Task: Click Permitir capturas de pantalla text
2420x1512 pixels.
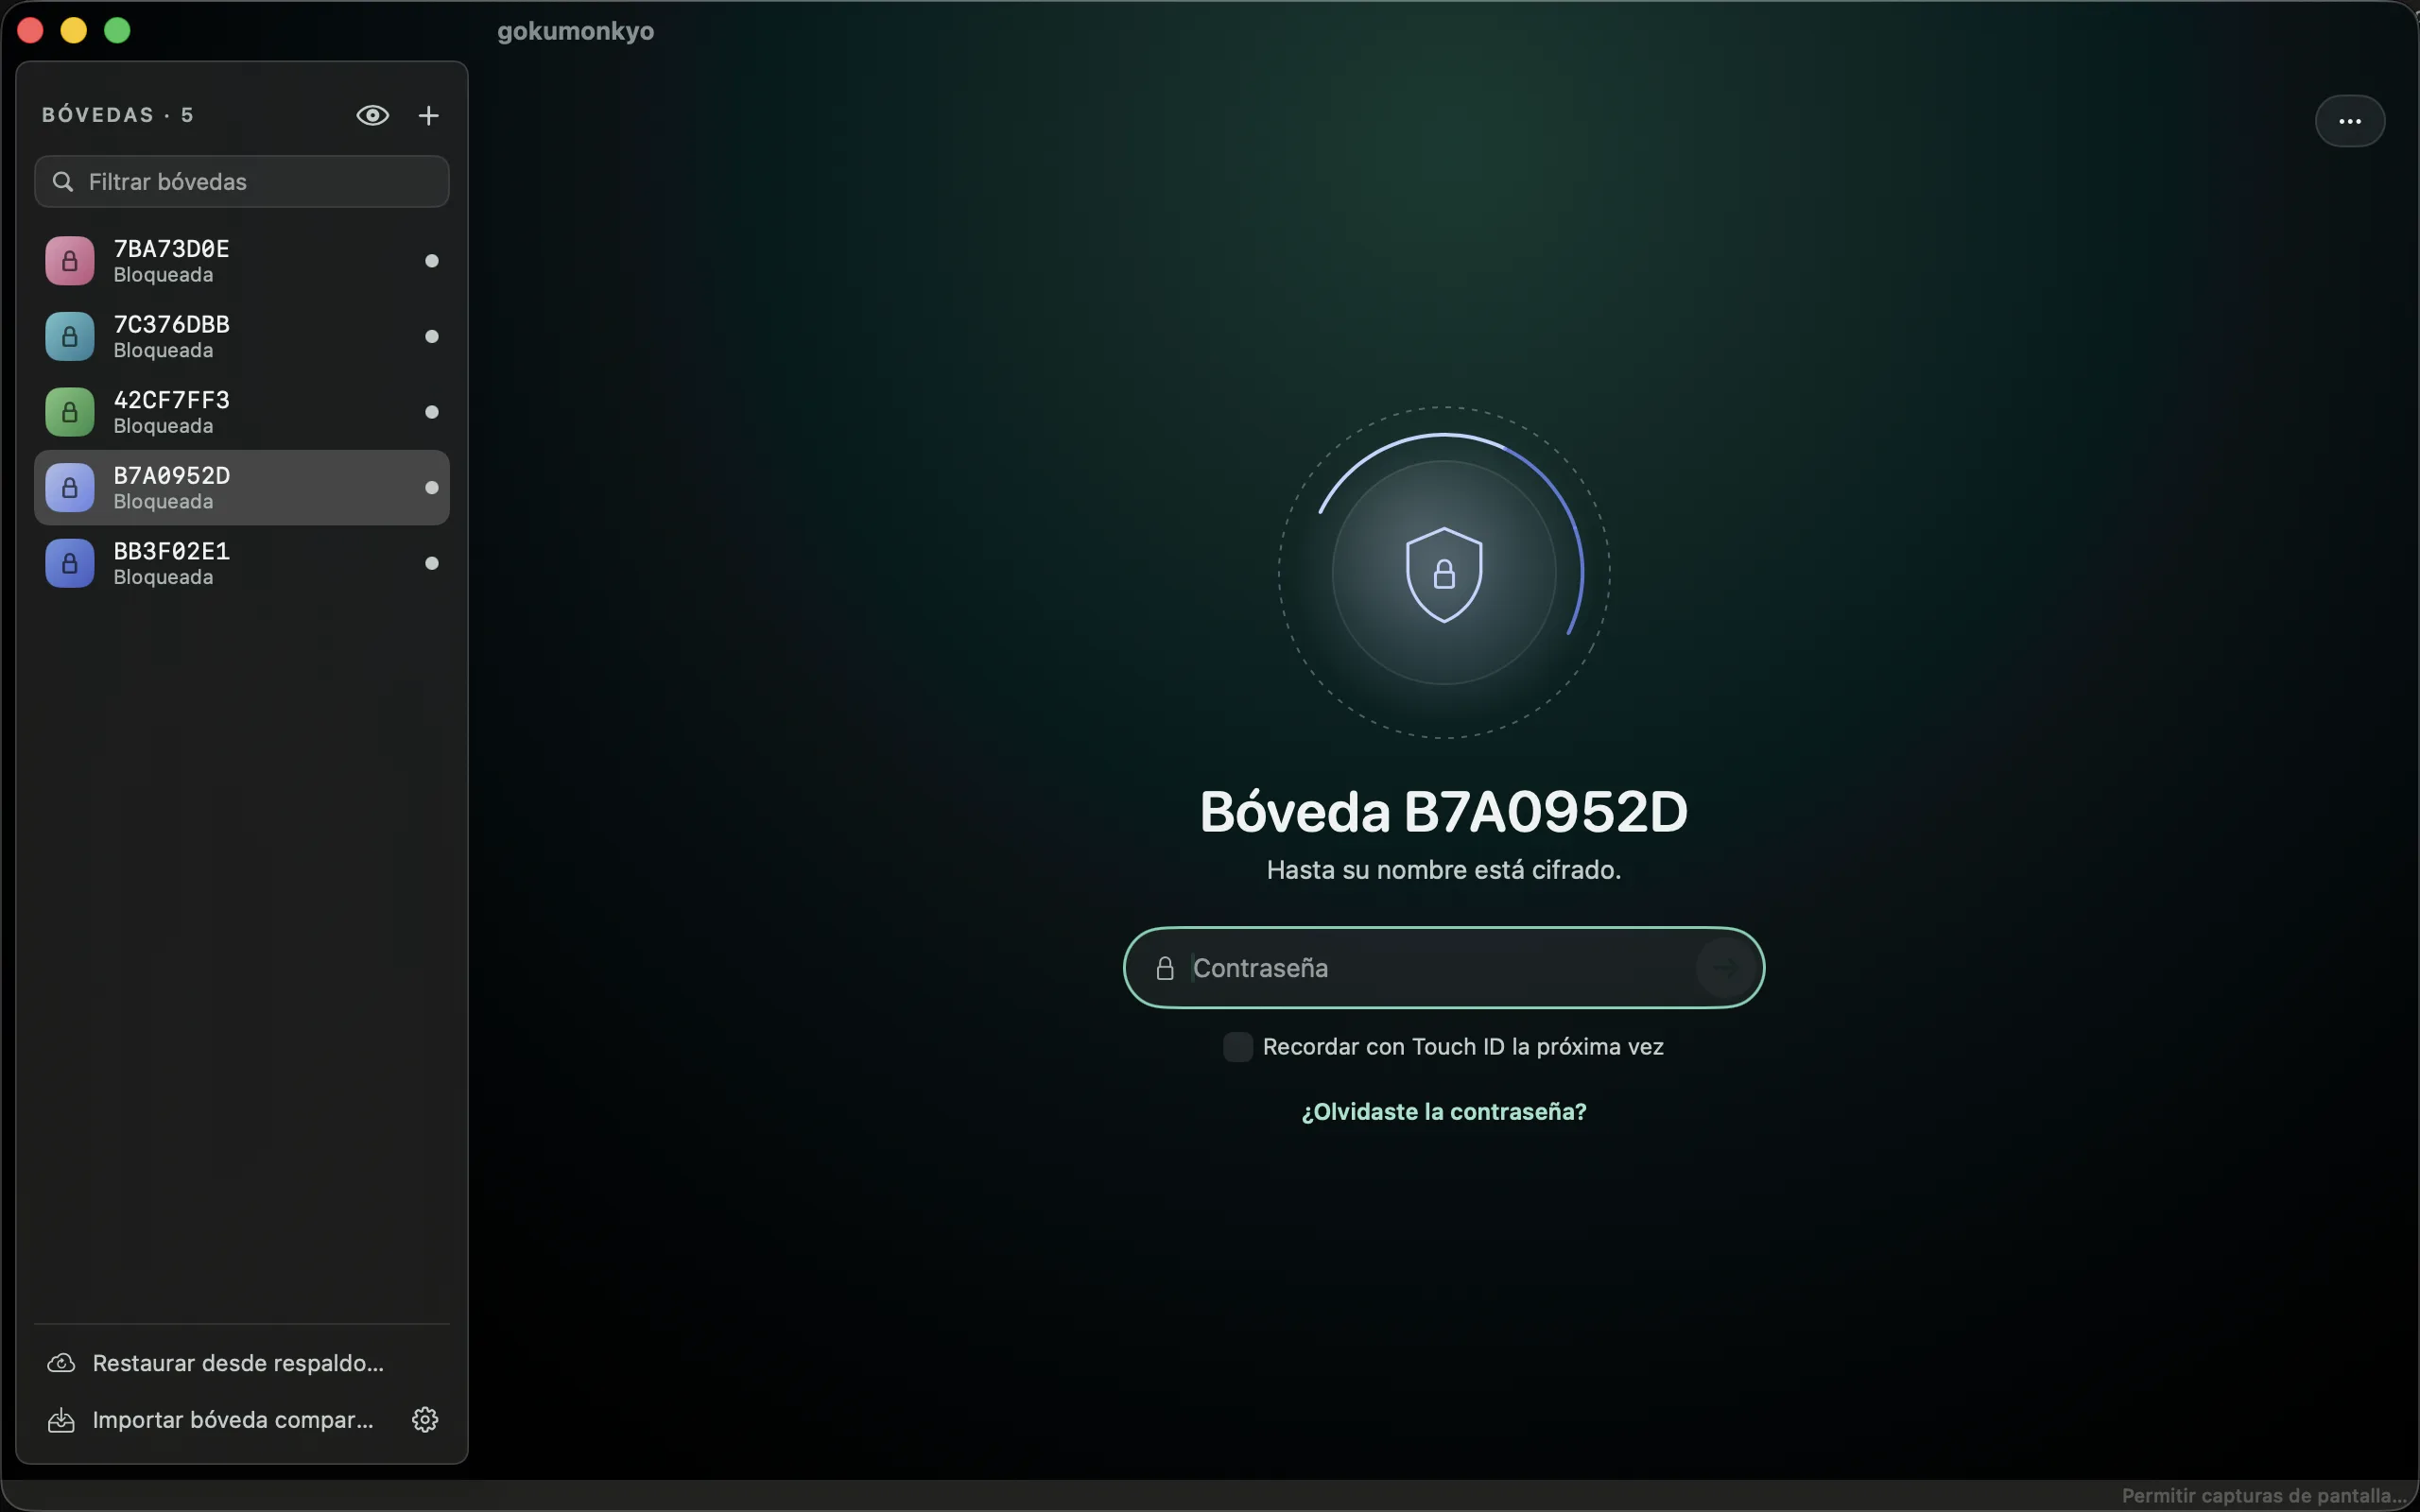Action: click(2265, 1496)
